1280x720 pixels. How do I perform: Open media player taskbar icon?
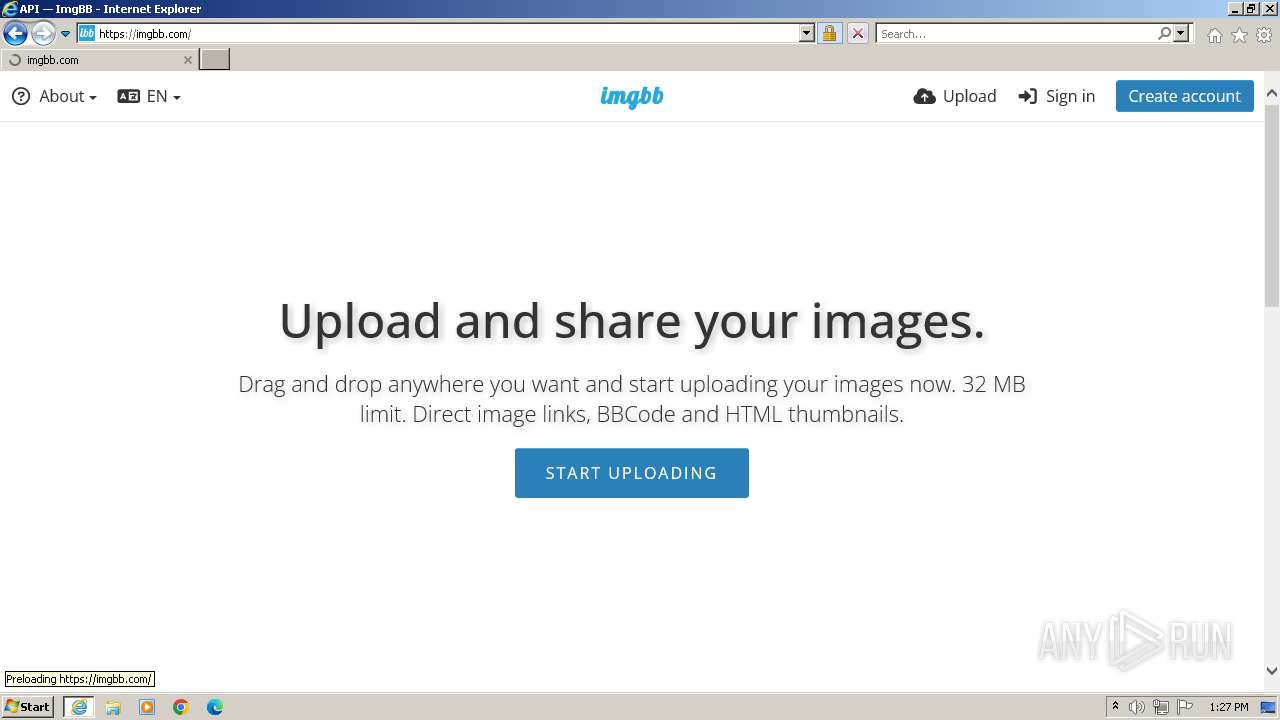point(147,707)
